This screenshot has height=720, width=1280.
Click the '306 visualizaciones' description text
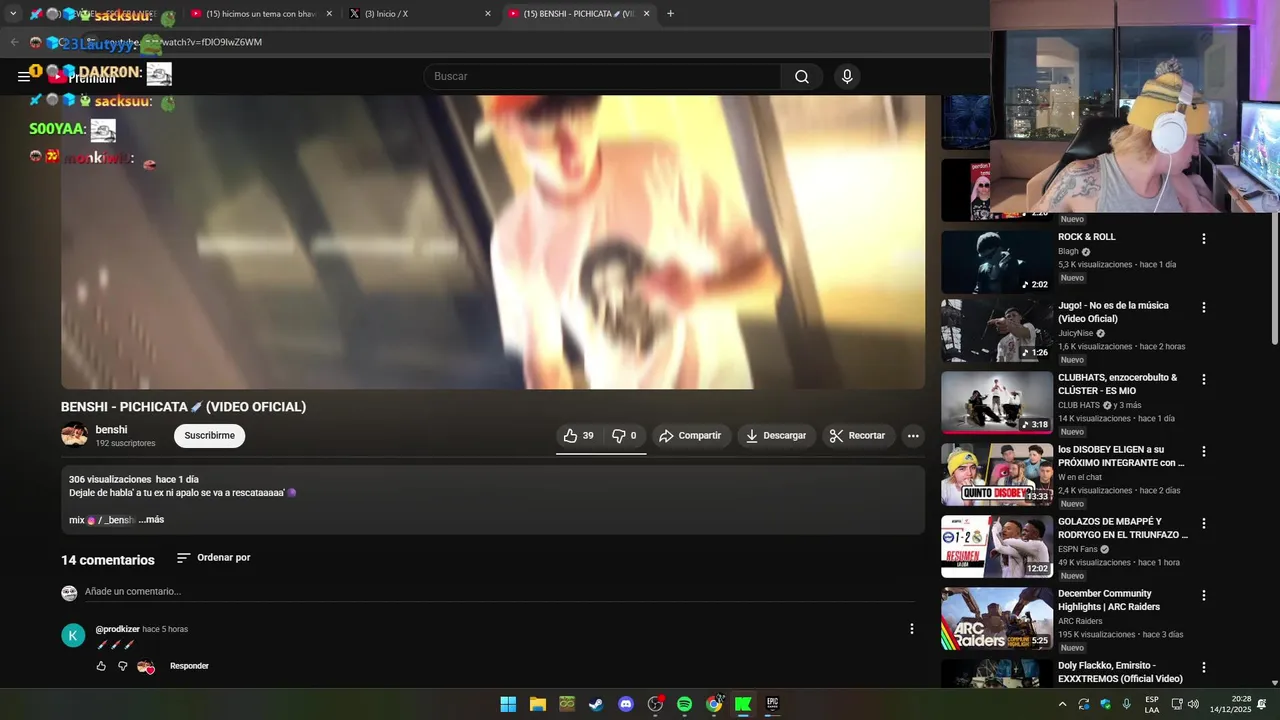pos(110,480)
